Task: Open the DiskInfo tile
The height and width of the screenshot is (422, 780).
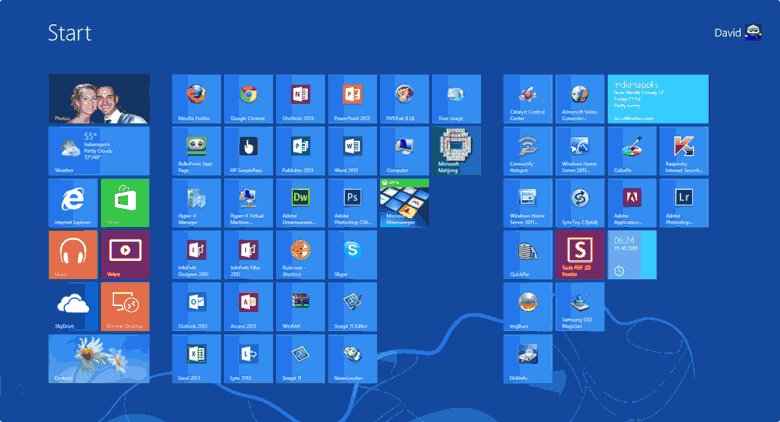Action: point(527,359)
